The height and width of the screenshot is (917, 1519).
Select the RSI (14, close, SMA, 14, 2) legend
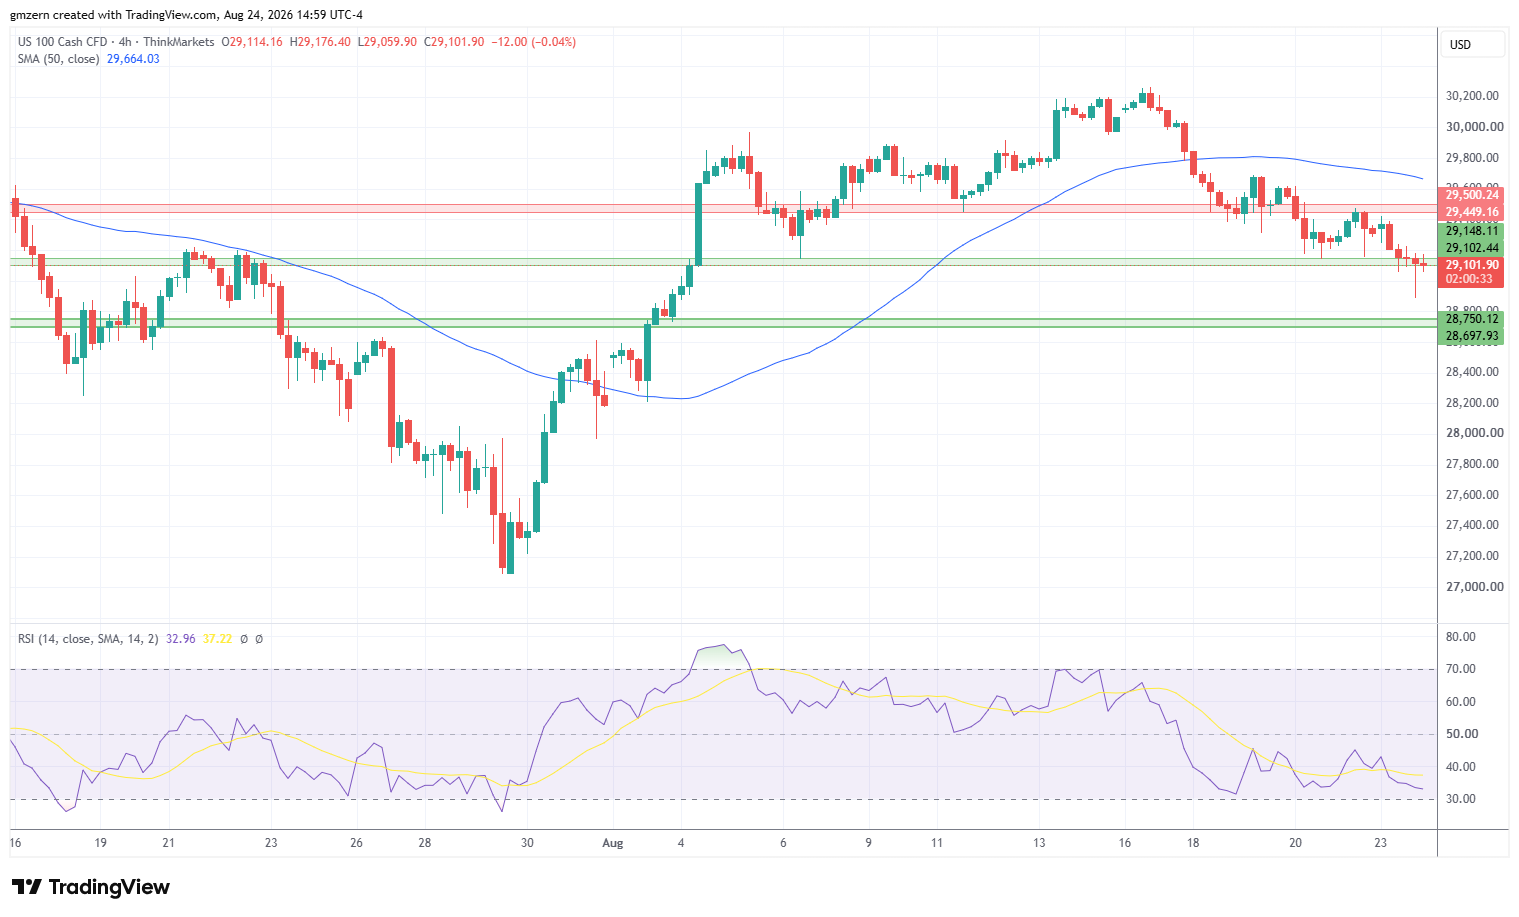click(89, 638)
